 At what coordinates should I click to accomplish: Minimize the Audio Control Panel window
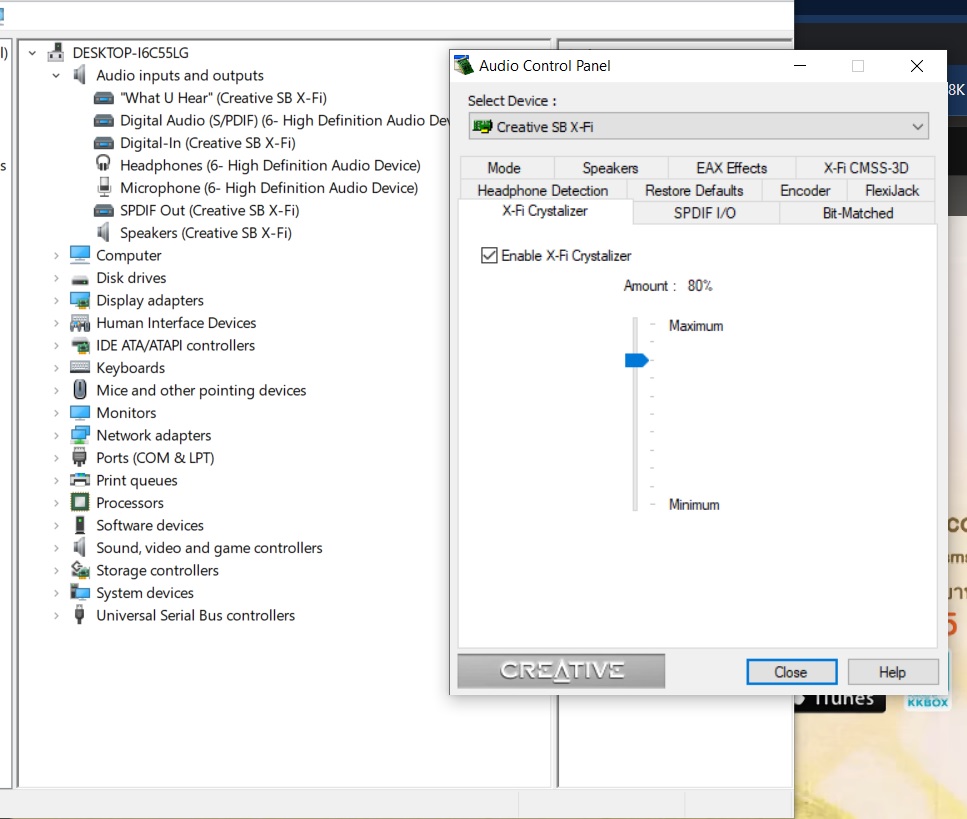tap(800, 65)
